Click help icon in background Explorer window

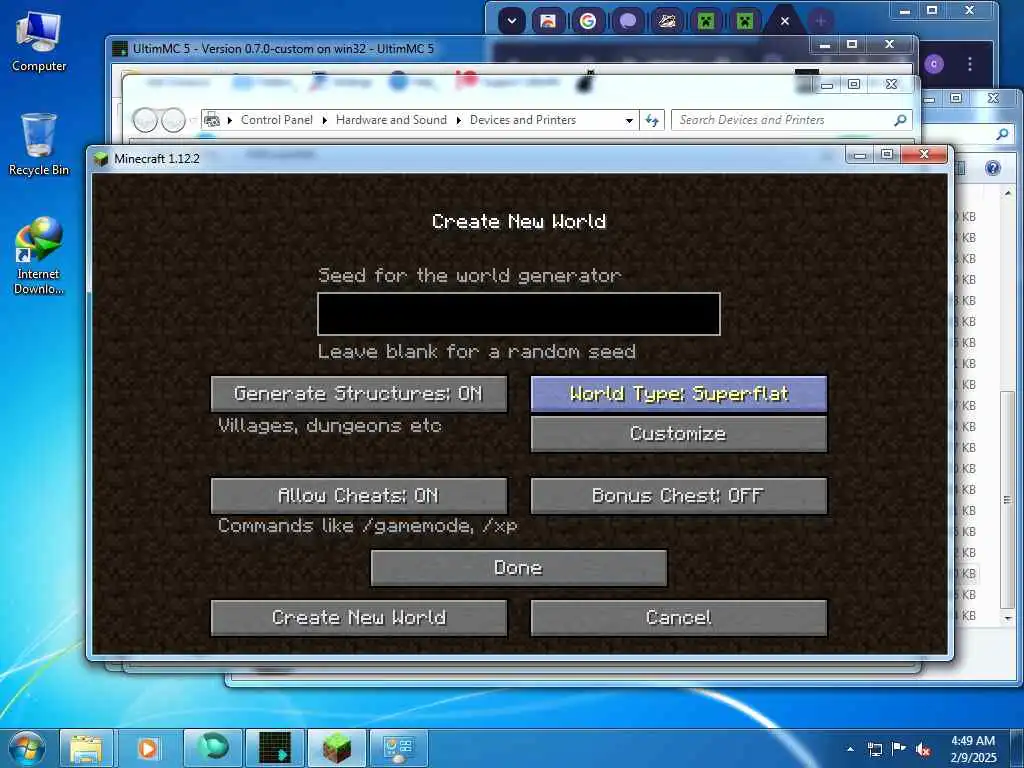pos(993,168)
